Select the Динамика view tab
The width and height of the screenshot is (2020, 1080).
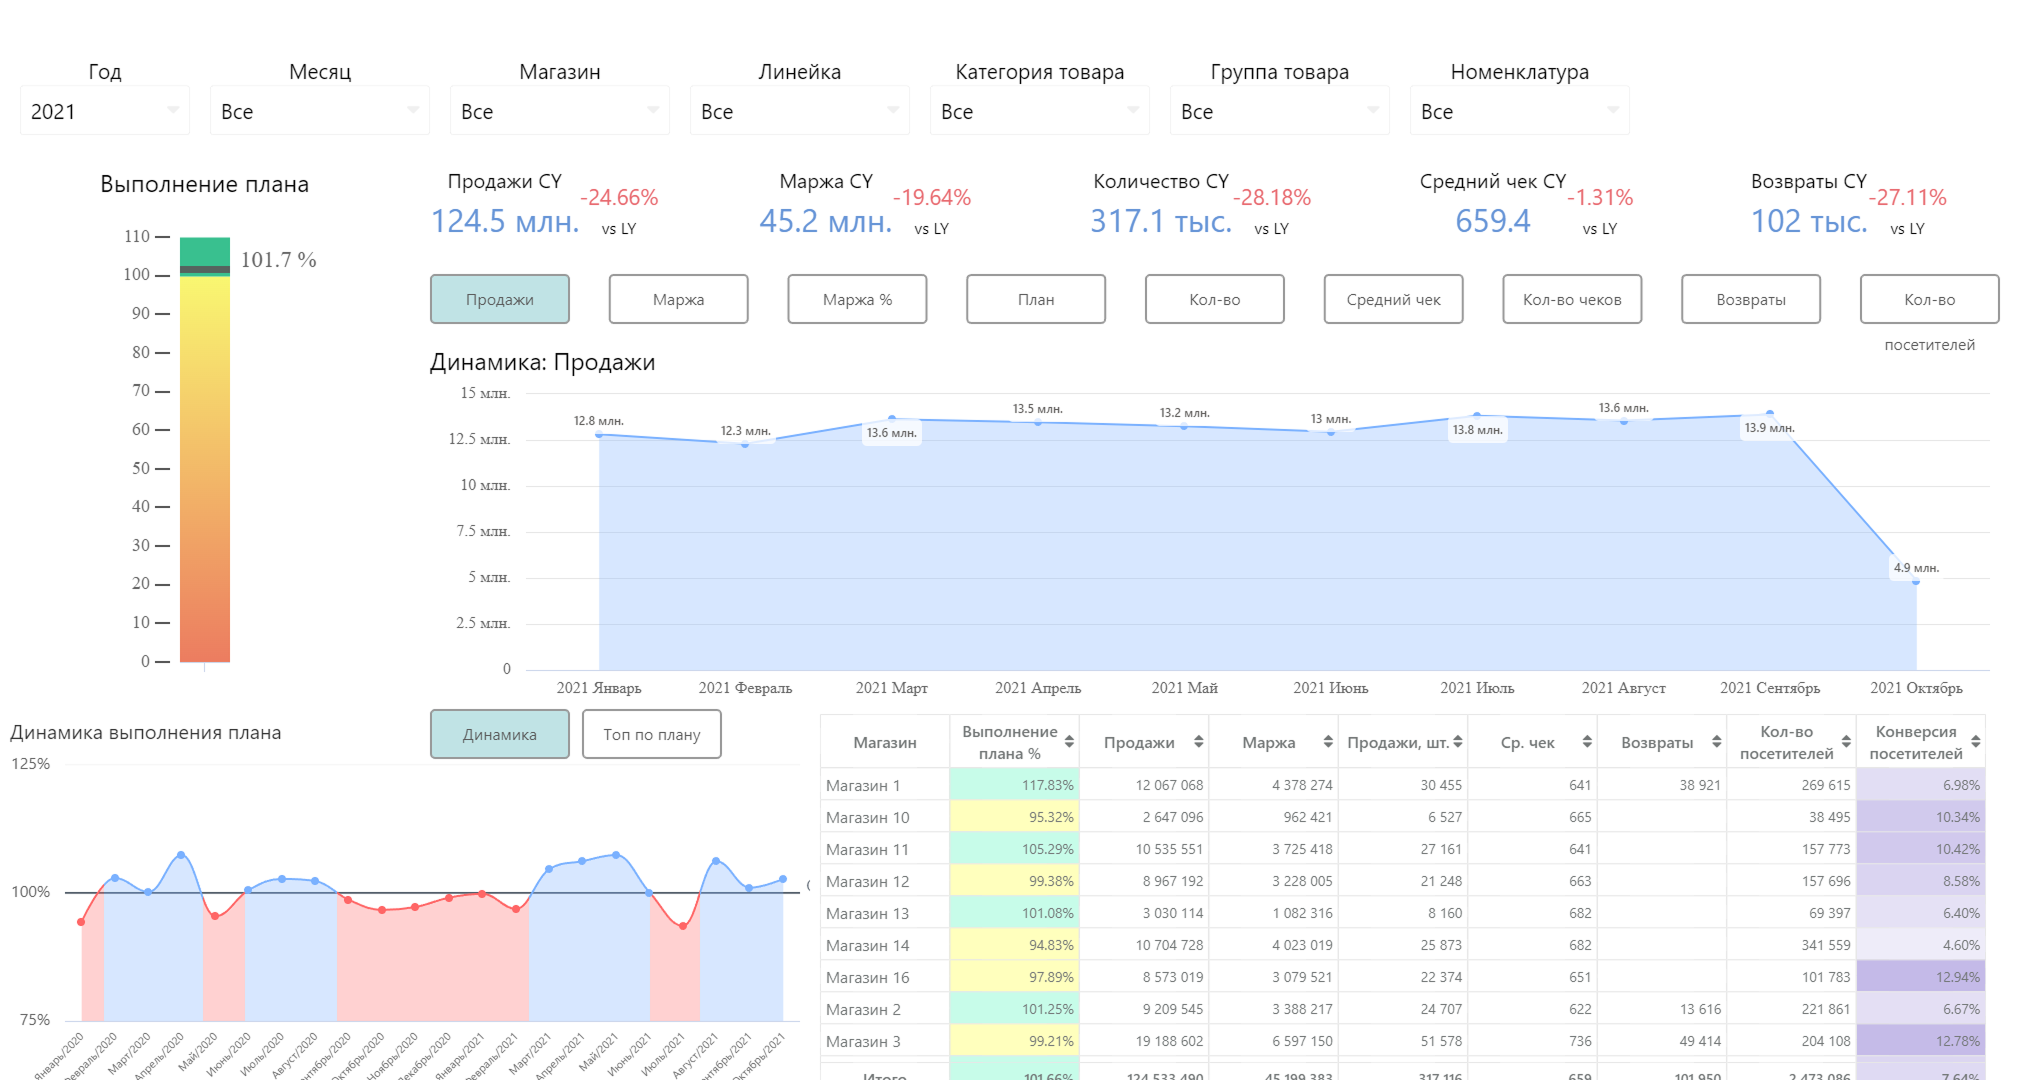(500, 734)
